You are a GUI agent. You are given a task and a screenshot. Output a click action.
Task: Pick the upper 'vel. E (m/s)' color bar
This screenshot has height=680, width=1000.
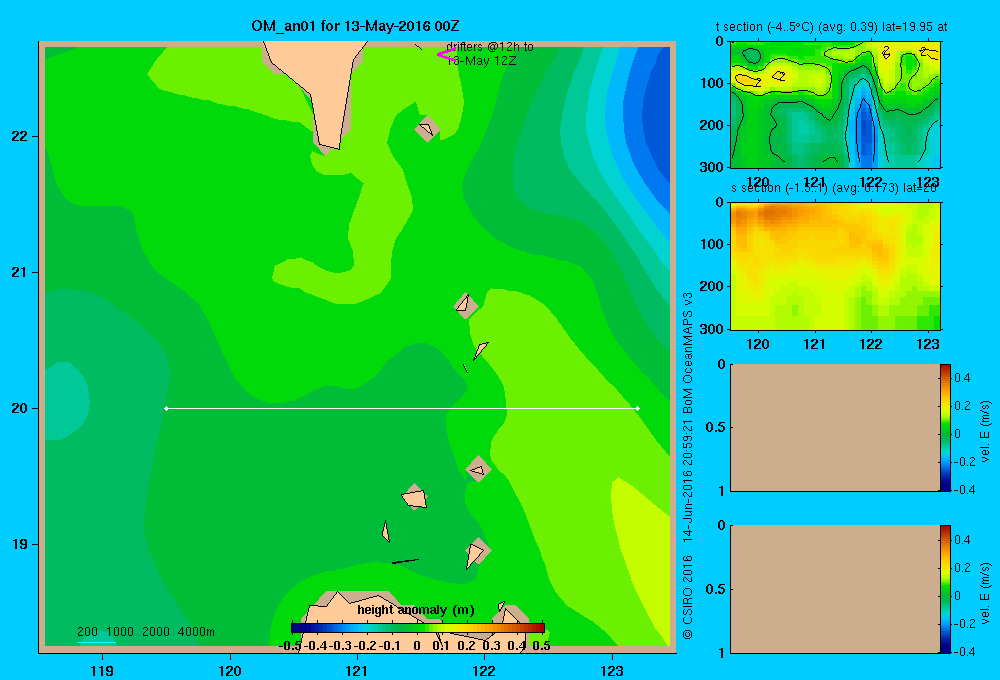[x=945, y=427]
